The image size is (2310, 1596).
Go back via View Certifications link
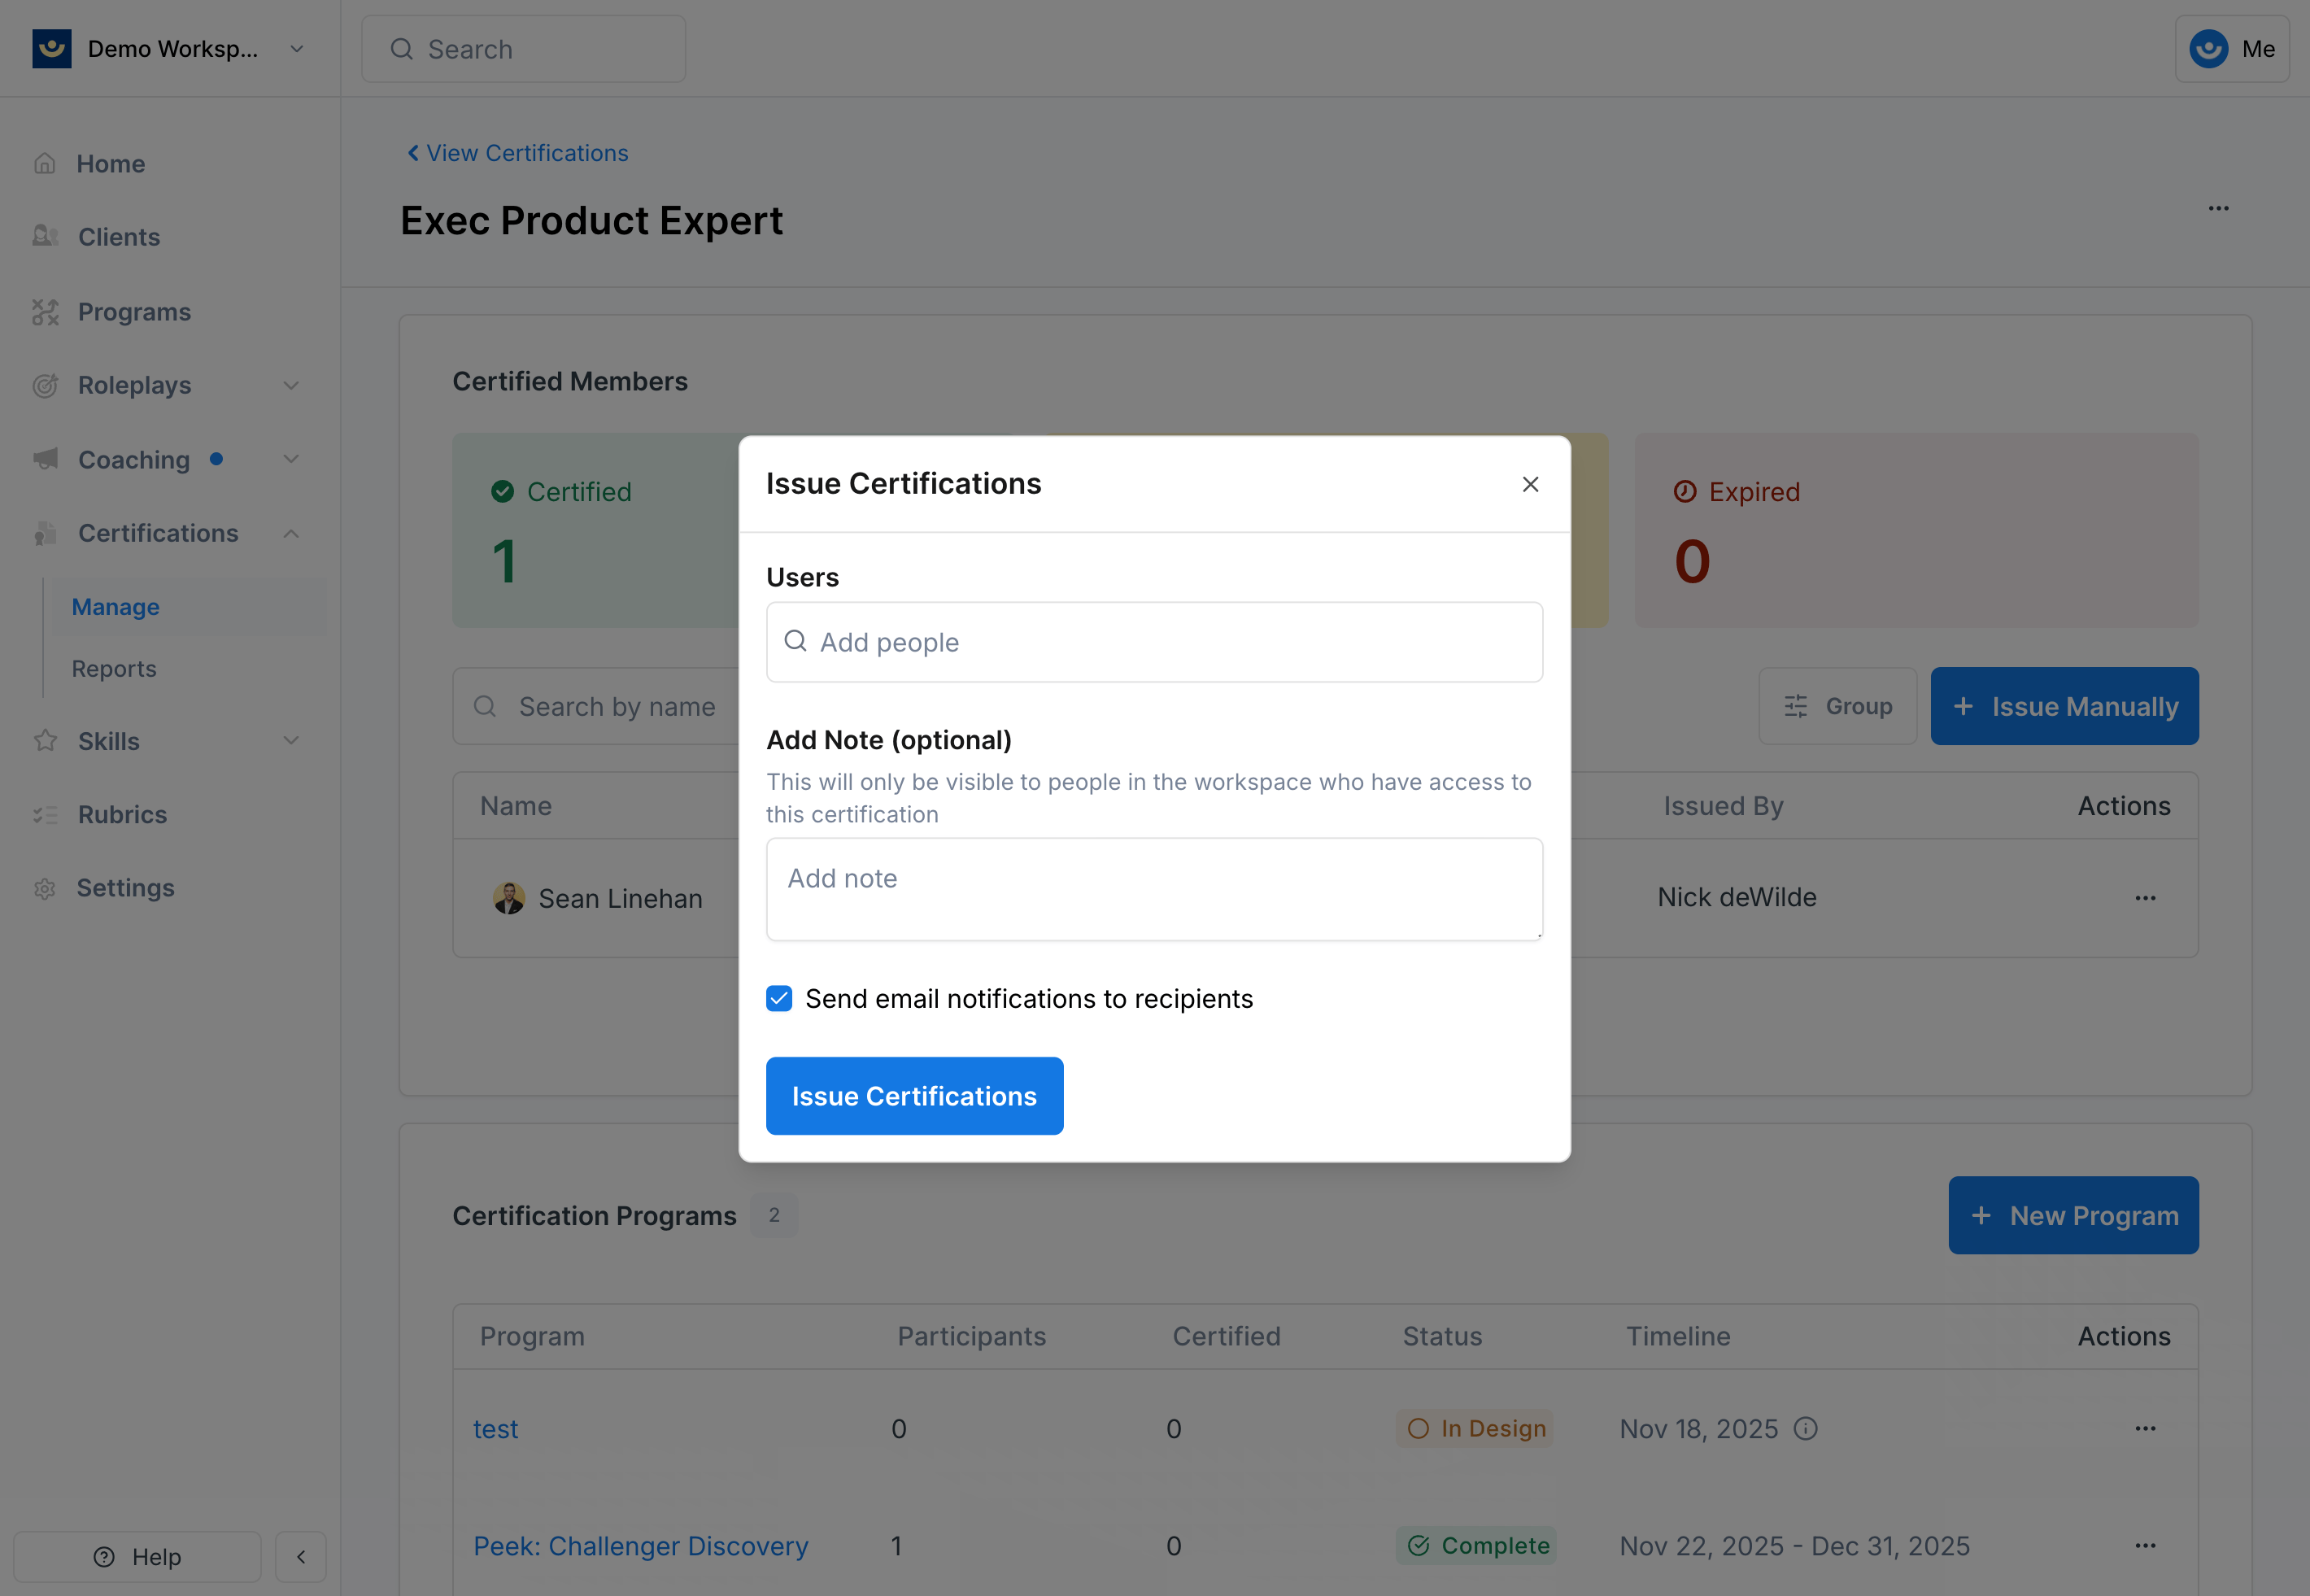pyautogui.click(x=517, y=153)
